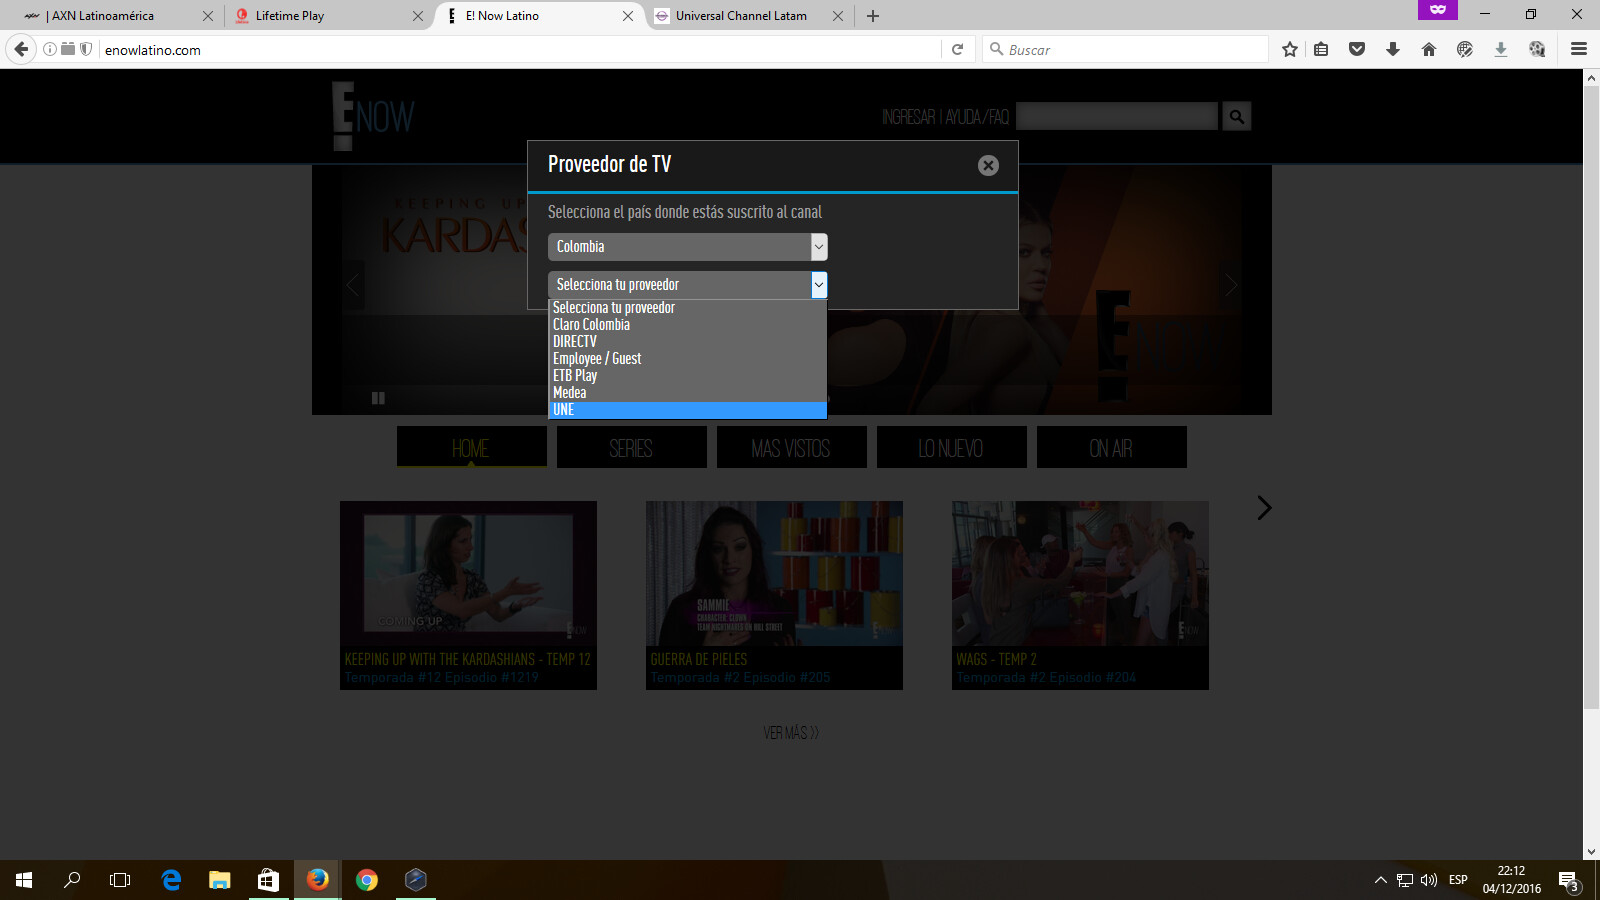Collapse the Selecciona tu proveedor dropdown

[x=688, y=285]
